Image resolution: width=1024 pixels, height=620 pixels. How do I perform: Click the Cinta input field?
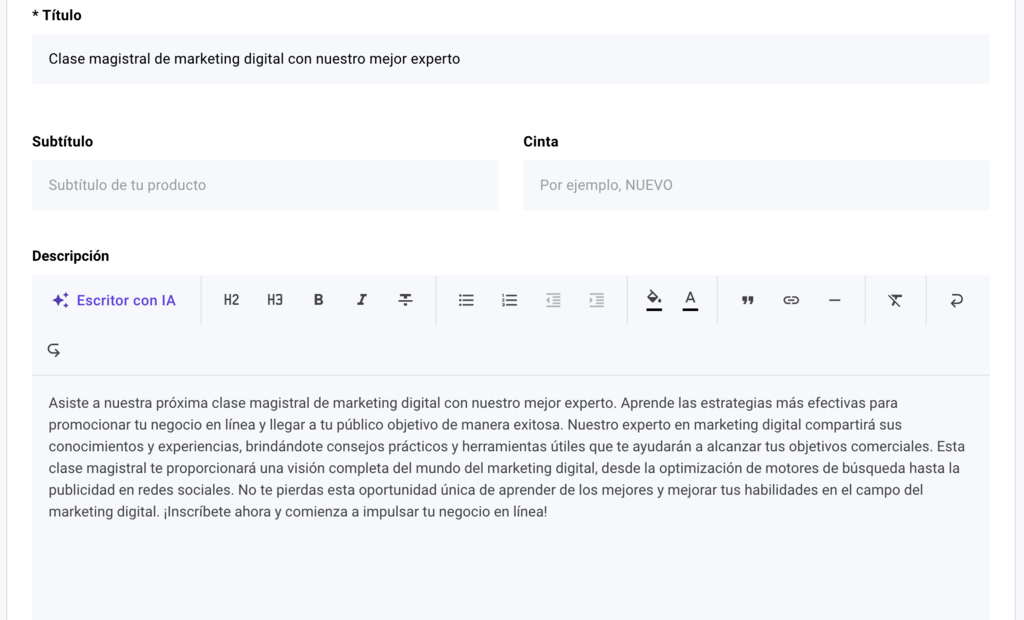[757, 185]
